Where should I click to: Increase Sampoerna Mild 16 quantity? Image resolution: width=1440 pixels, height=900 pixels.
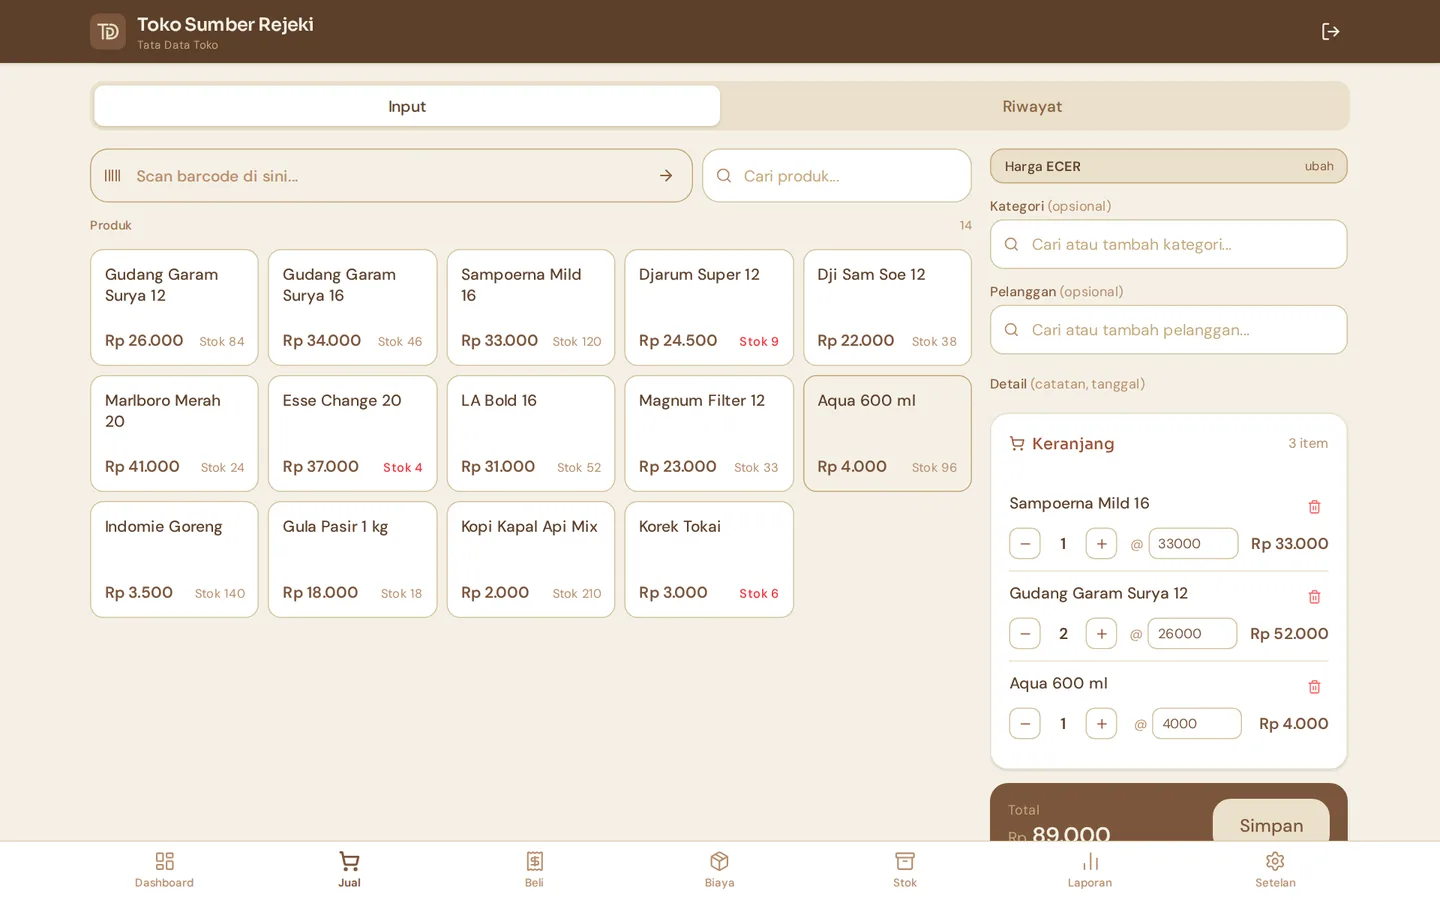pos(1101,544)
